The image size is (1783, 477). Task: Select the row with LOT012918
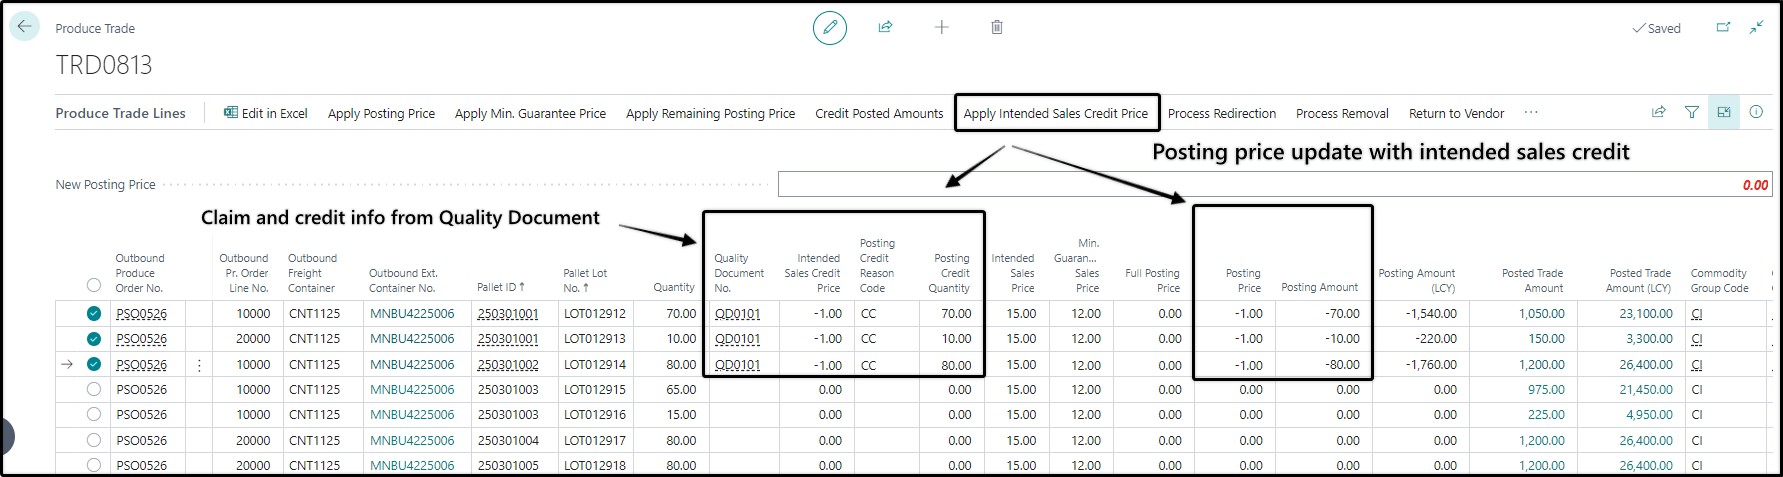click(94, 465)
